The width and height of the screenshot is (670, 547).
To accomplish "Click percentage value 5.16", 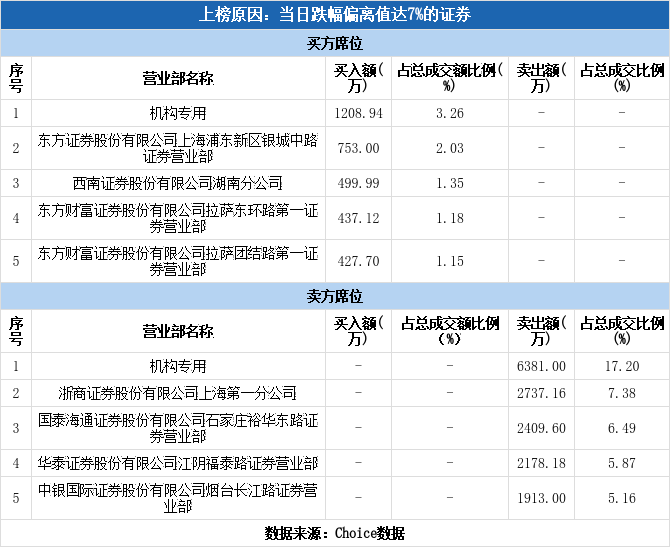I will (622, 498).
